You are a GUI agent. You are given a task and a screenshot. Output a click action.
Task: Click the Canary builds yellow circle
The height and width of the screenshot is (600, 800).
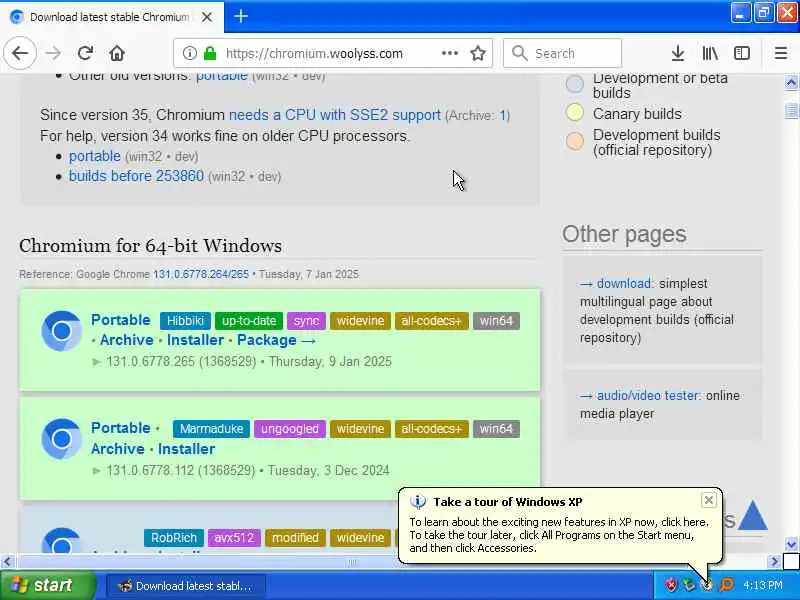point(575,112)
